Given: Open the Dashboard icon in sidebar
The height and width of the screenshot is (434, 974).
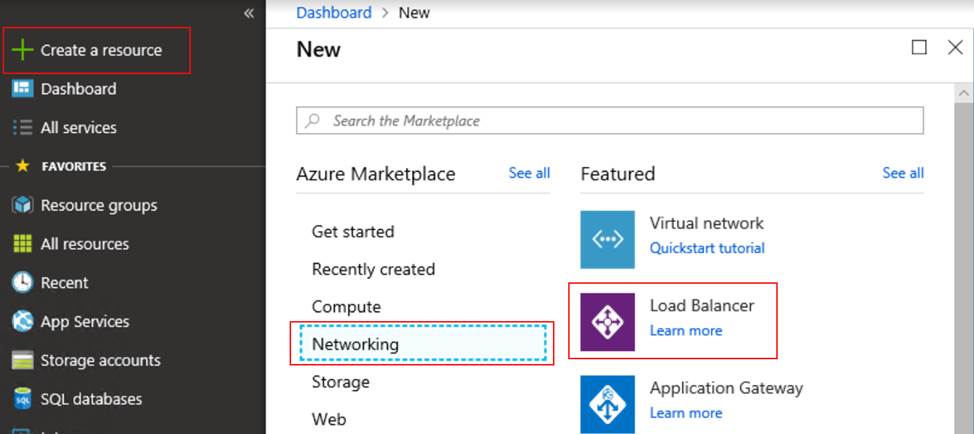Looking at the screenshot, I should tap(22, 89).
